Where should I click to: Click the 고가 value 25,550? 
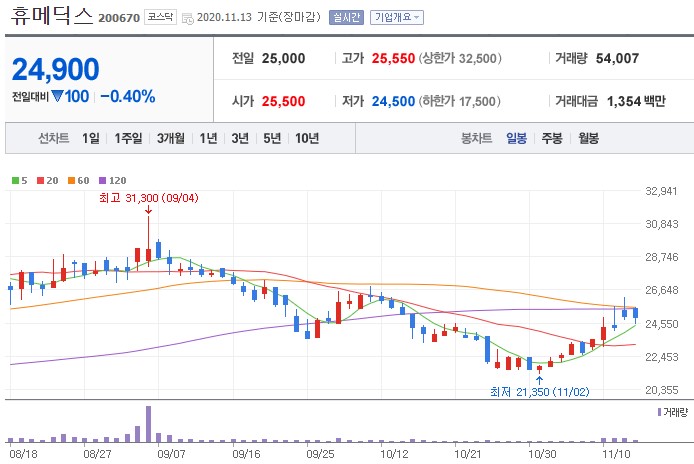point(393,58)
